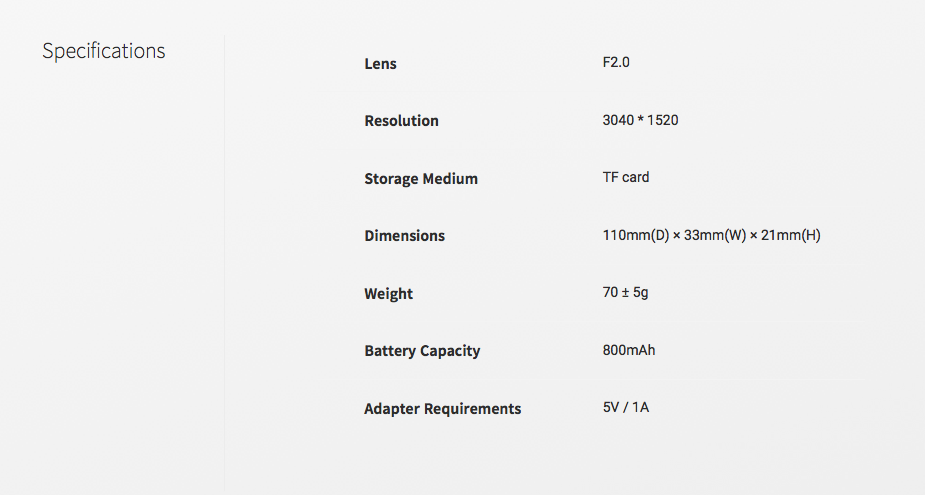
Task: Click the word Medium in Storage Medium
Action: pos(450,179)
